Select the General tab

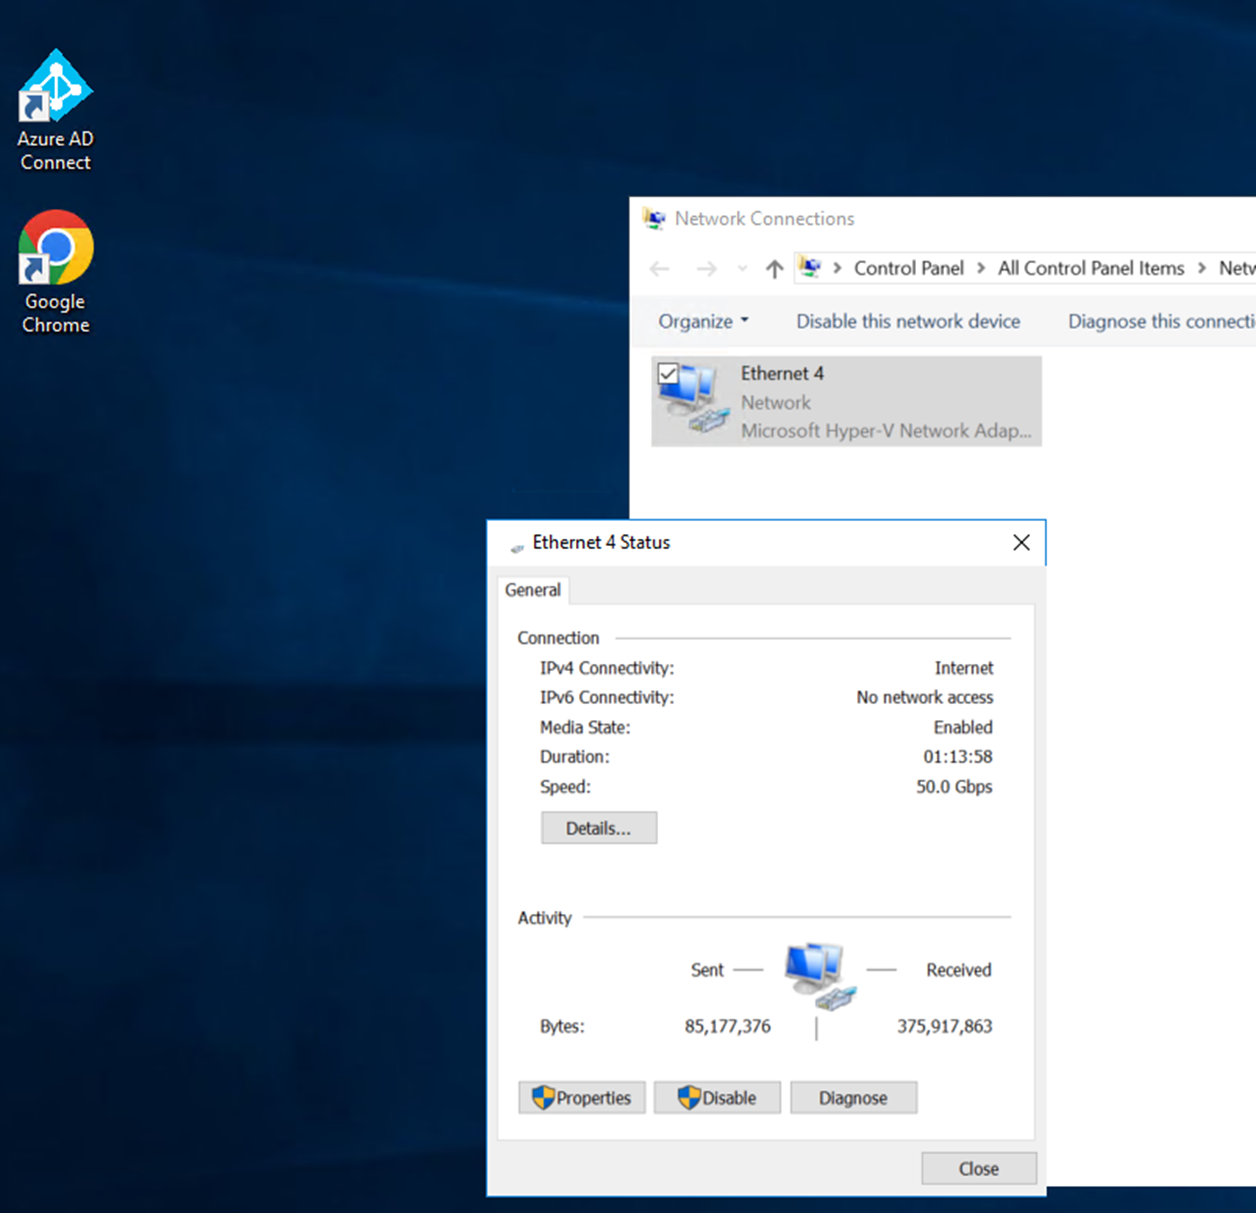click(x=532, y=590)
